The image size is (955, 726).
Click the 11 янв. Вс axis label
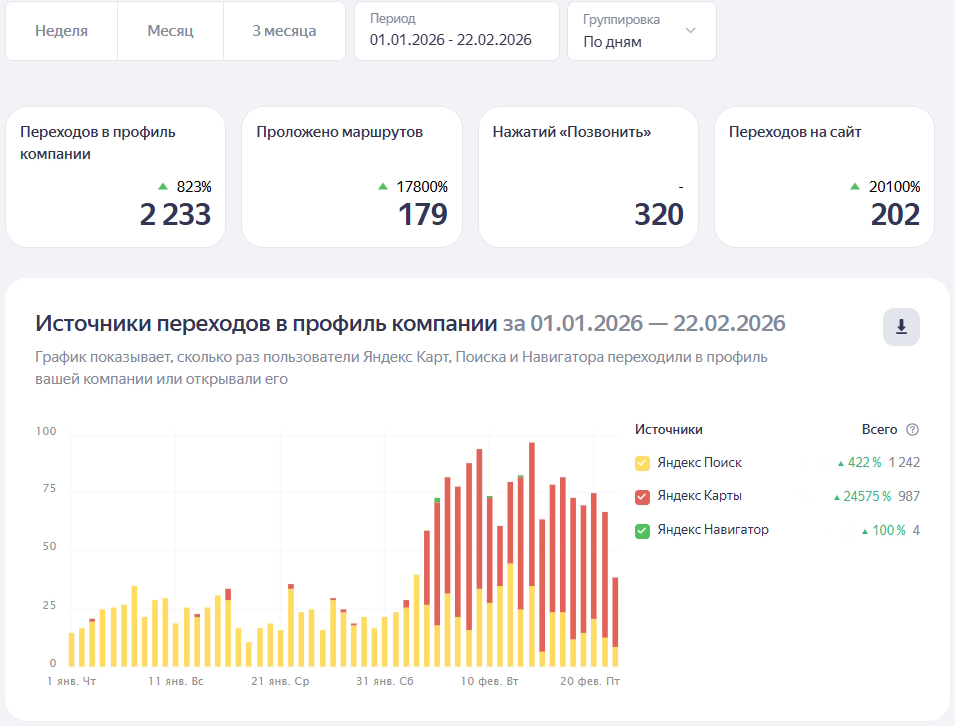[176, 681]
